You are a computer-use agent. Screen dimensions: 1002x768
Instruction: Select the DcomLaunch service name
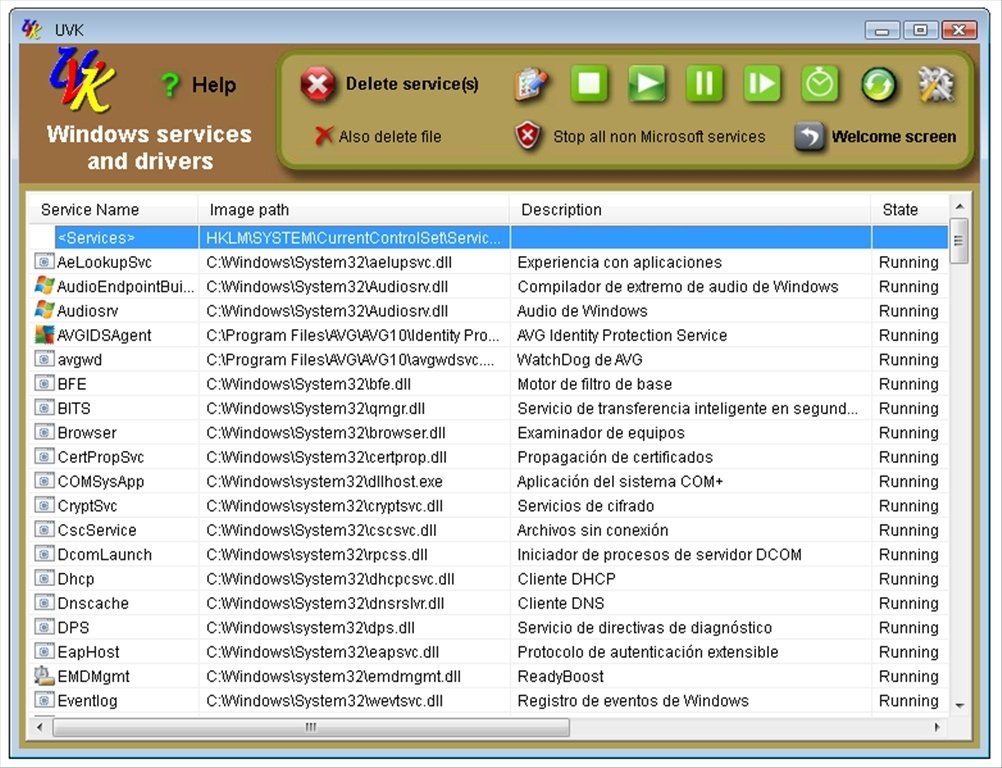pos(104,554)
